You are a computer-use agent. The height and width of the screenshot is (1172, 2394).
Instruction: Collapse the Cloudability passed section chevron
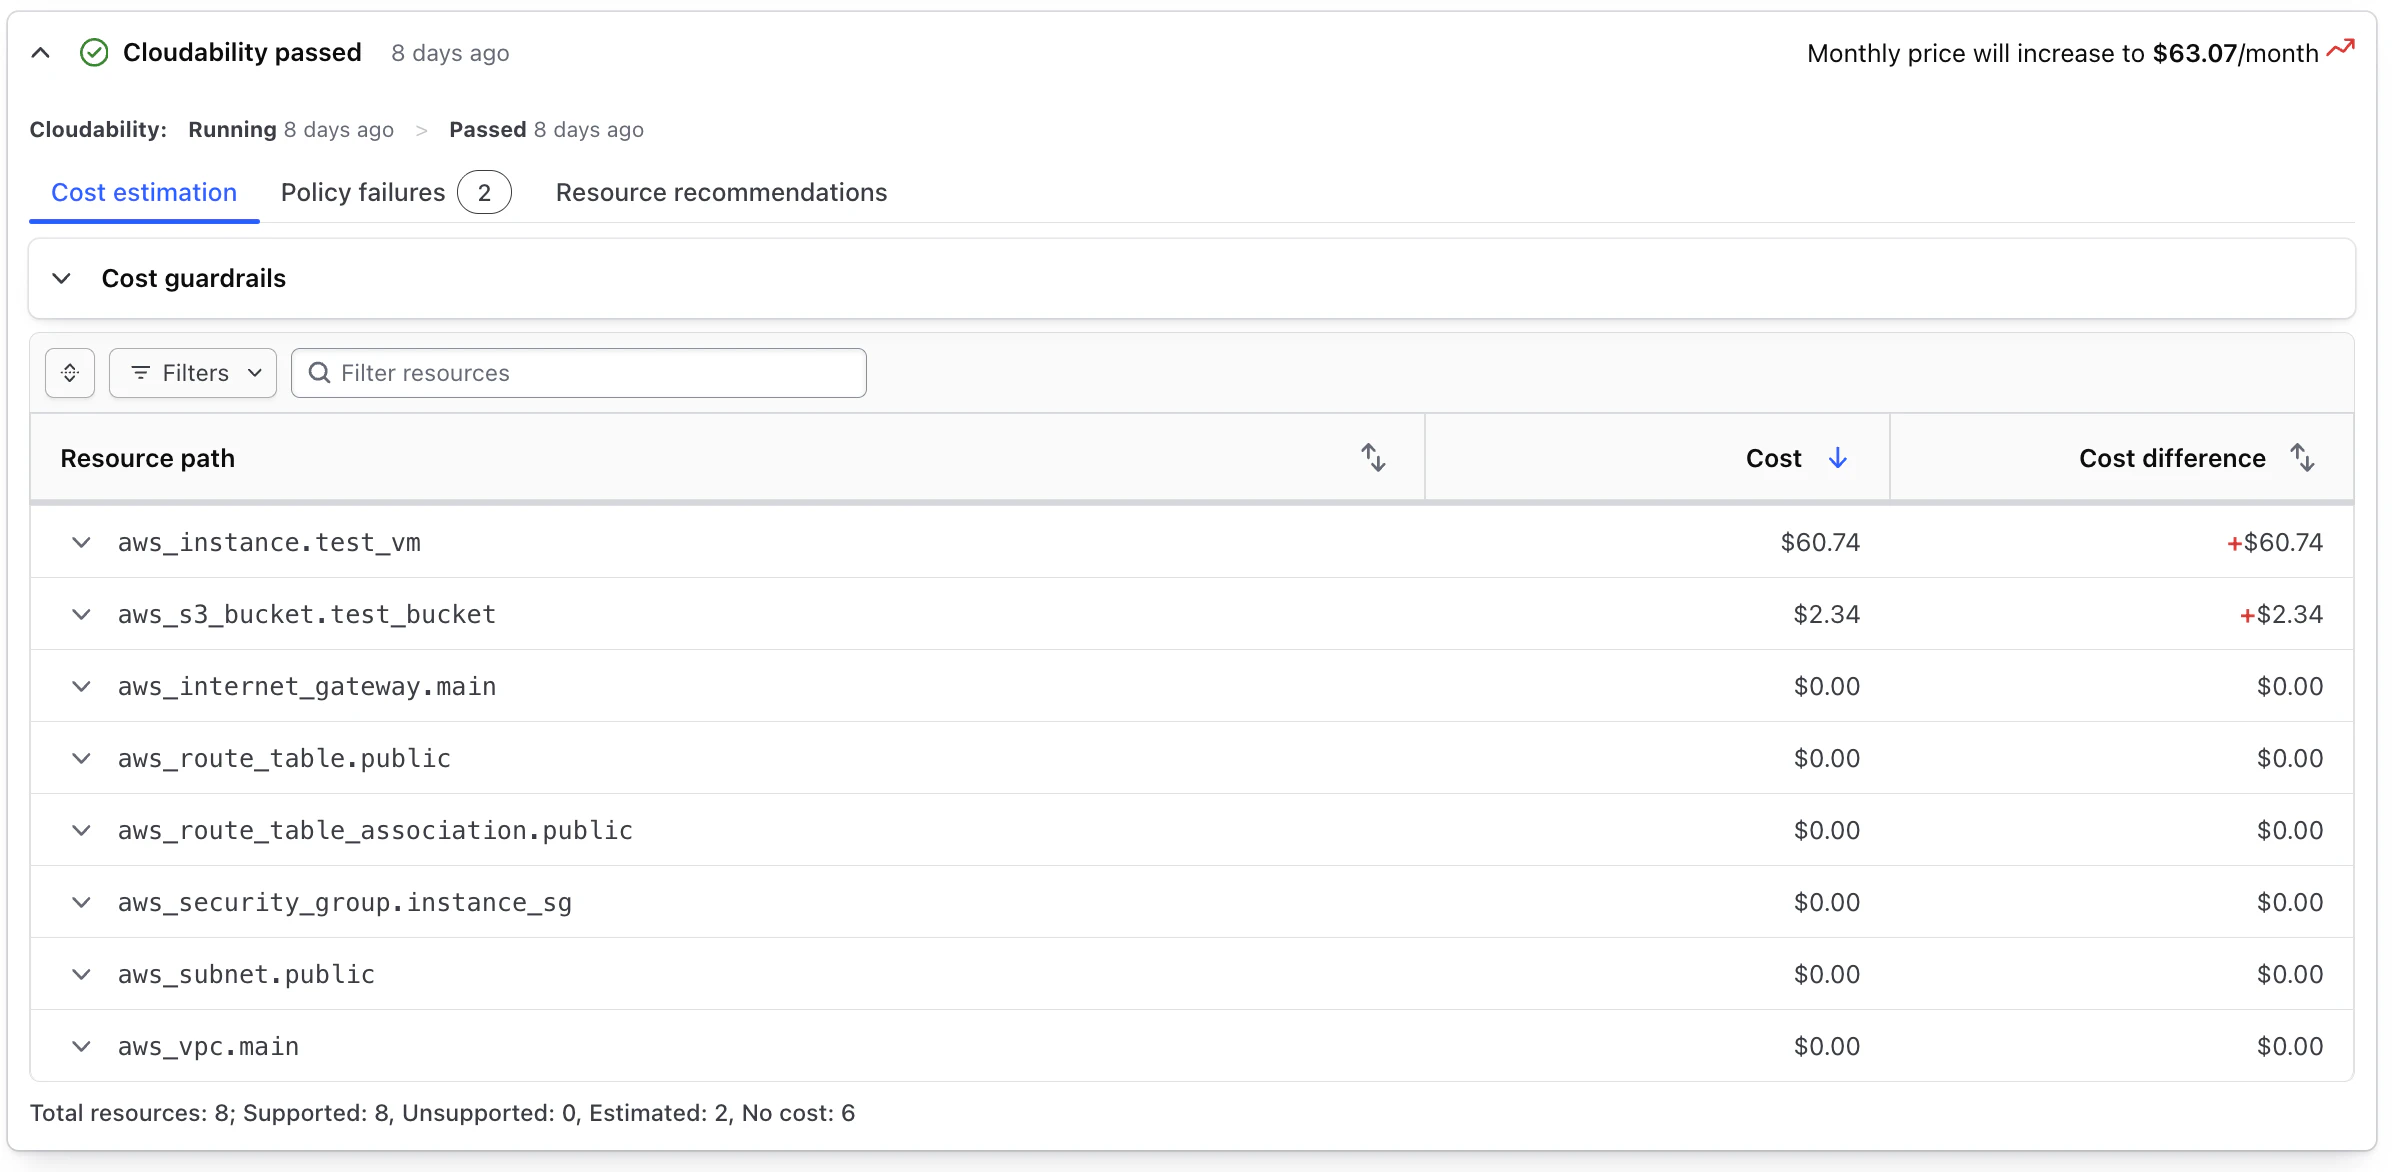(x=41, y=53)
